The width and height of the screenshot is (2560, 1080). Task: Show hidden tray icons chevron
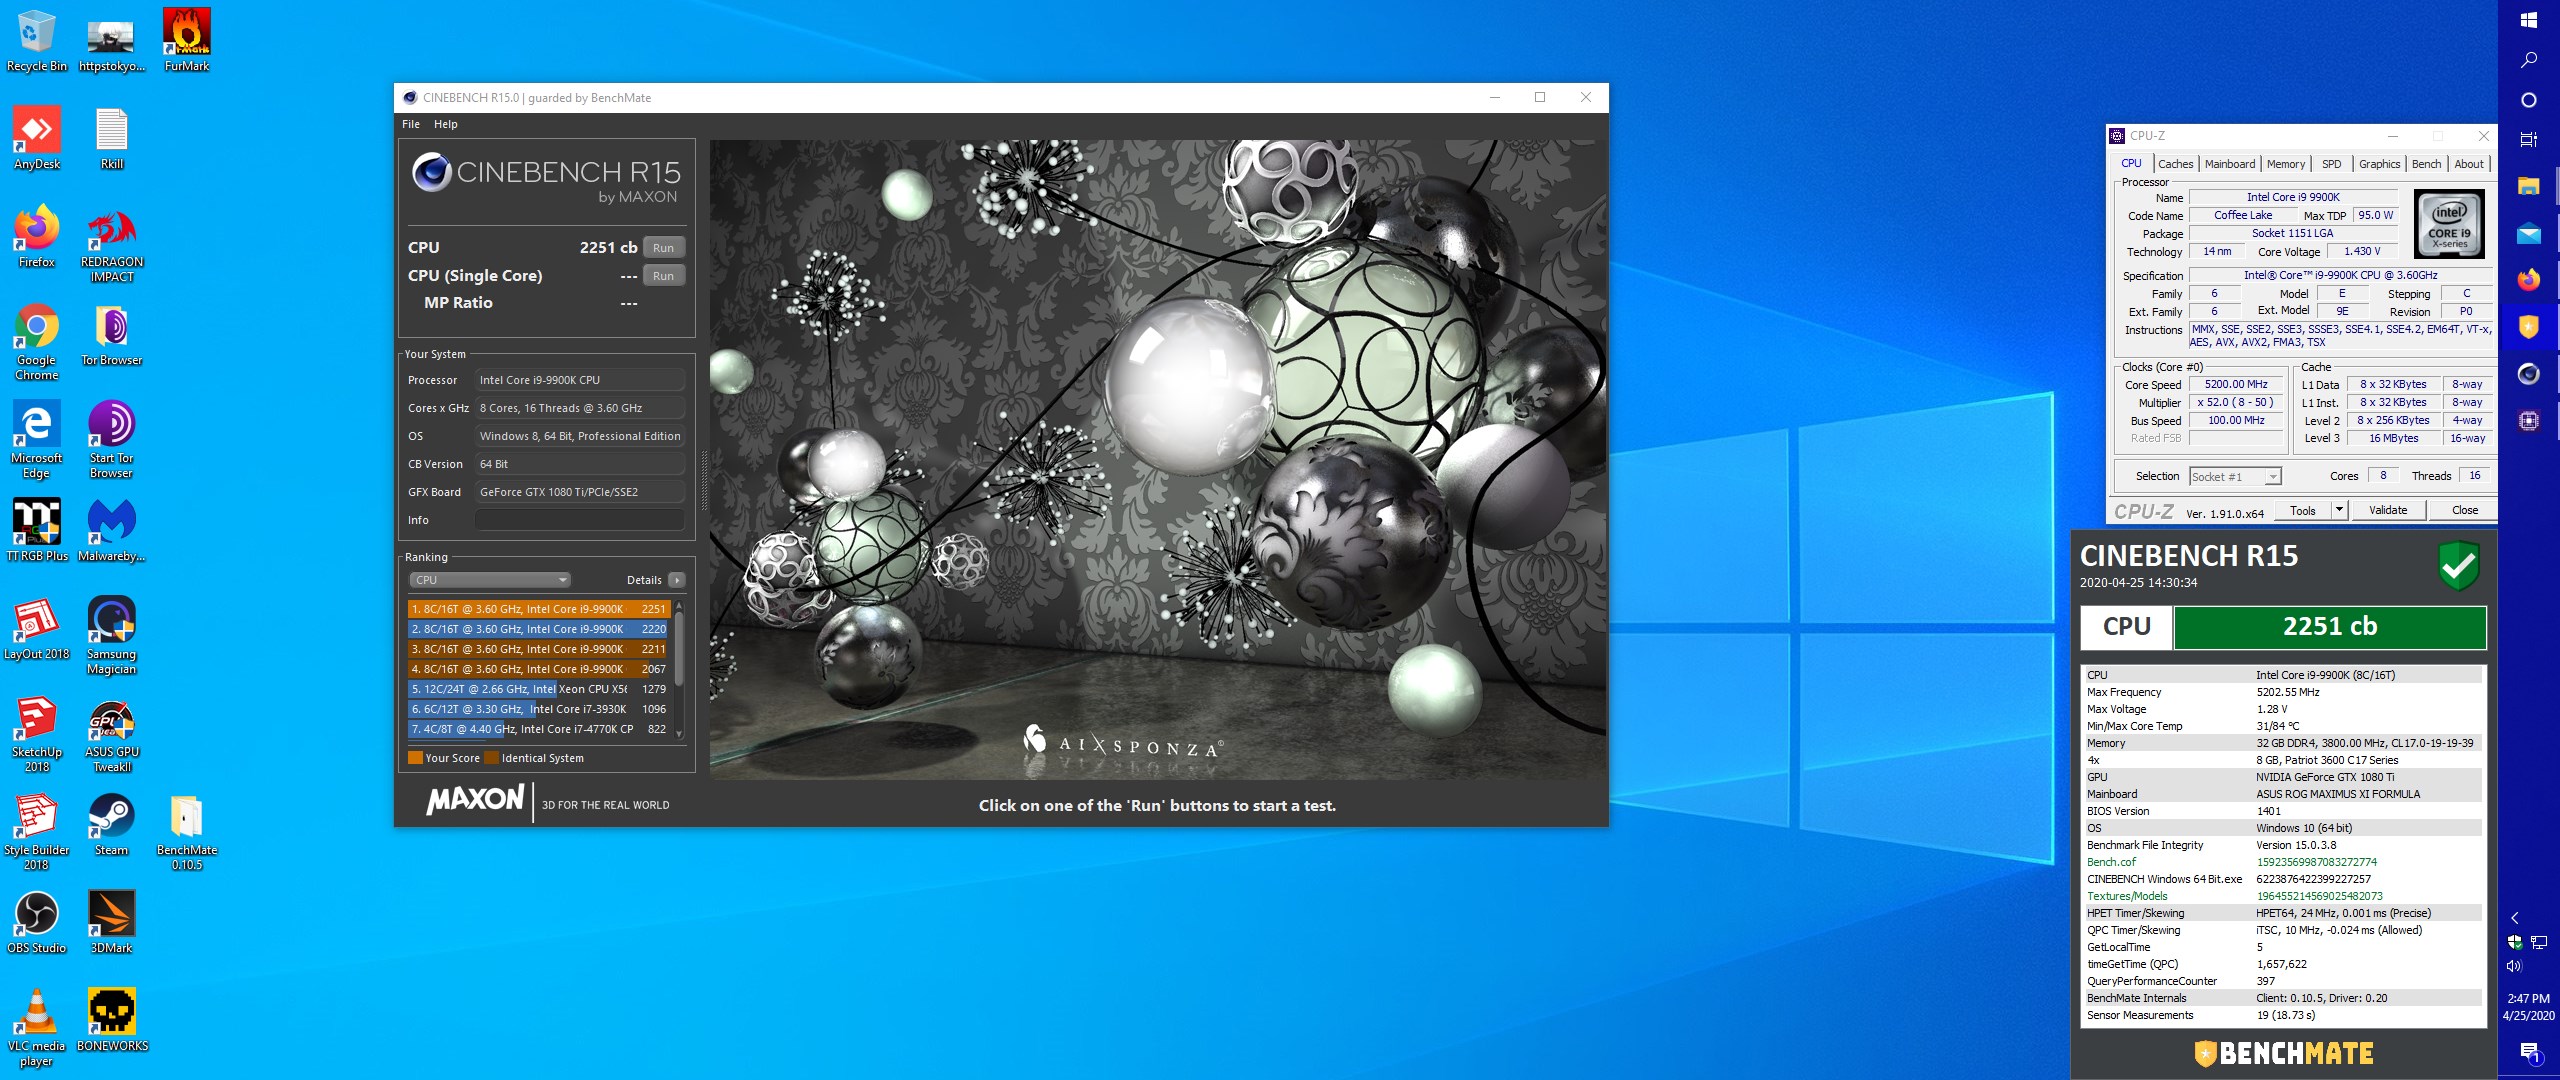pos(2514,918)
